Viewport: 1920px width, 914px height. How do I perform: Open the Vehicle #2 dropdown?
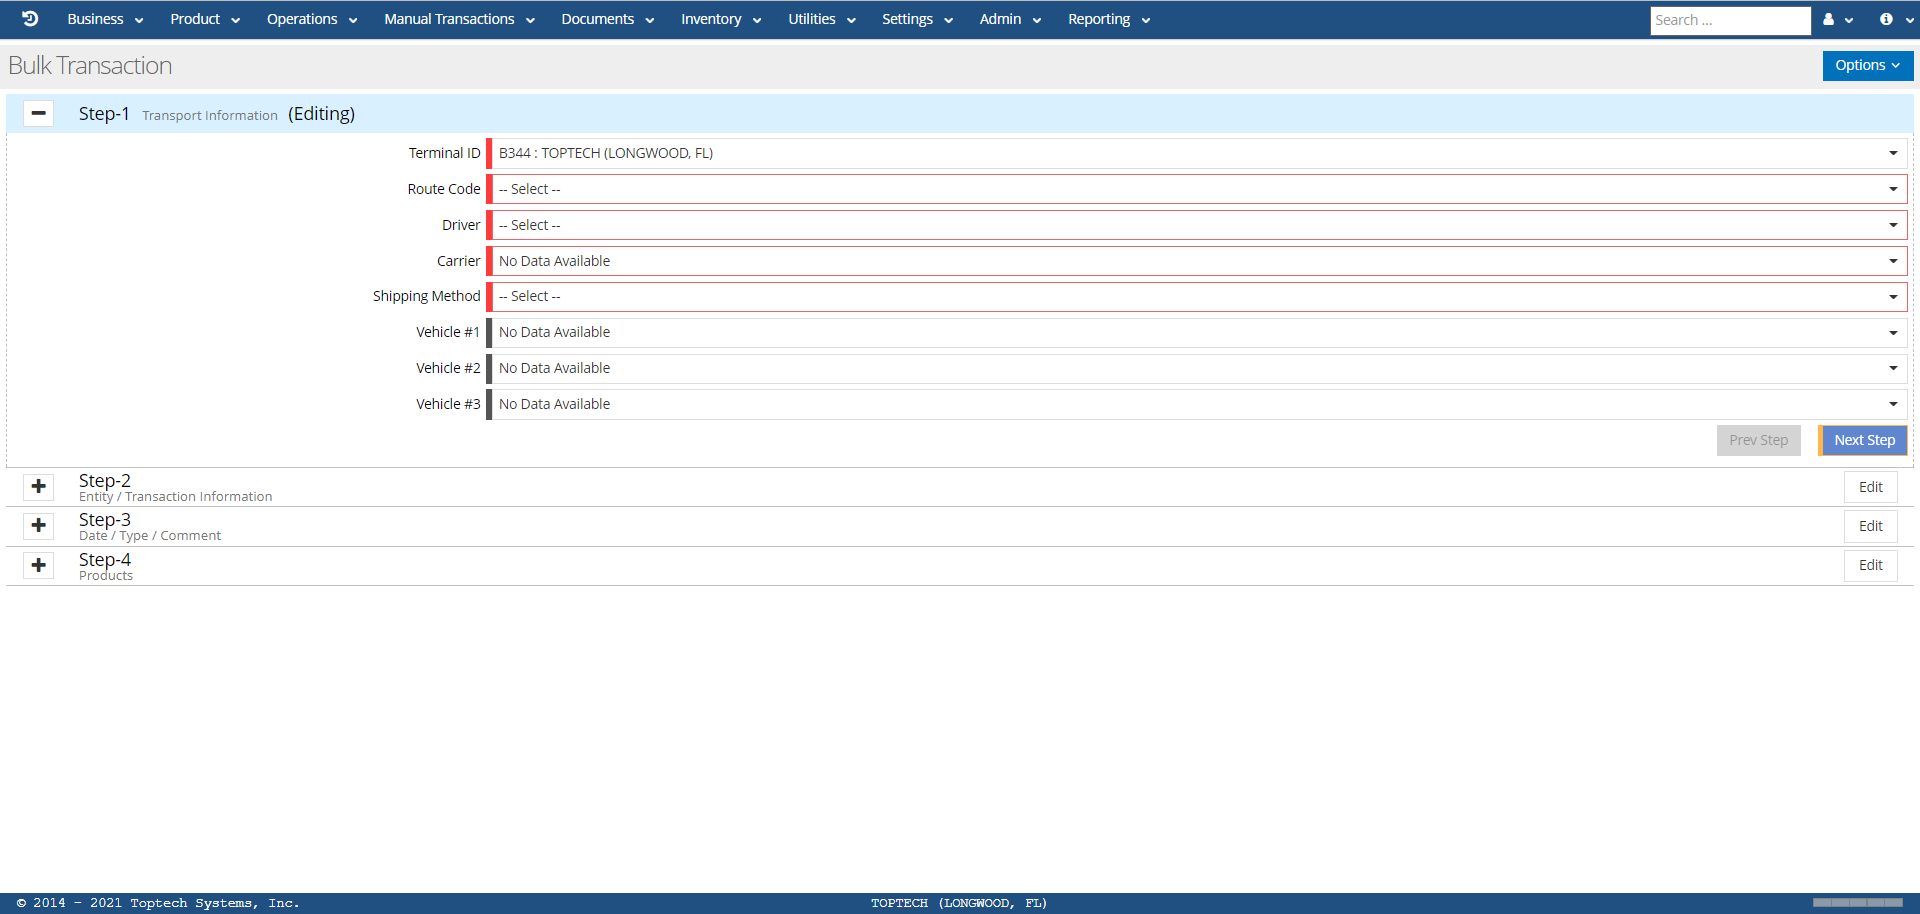click(1198, 369)
